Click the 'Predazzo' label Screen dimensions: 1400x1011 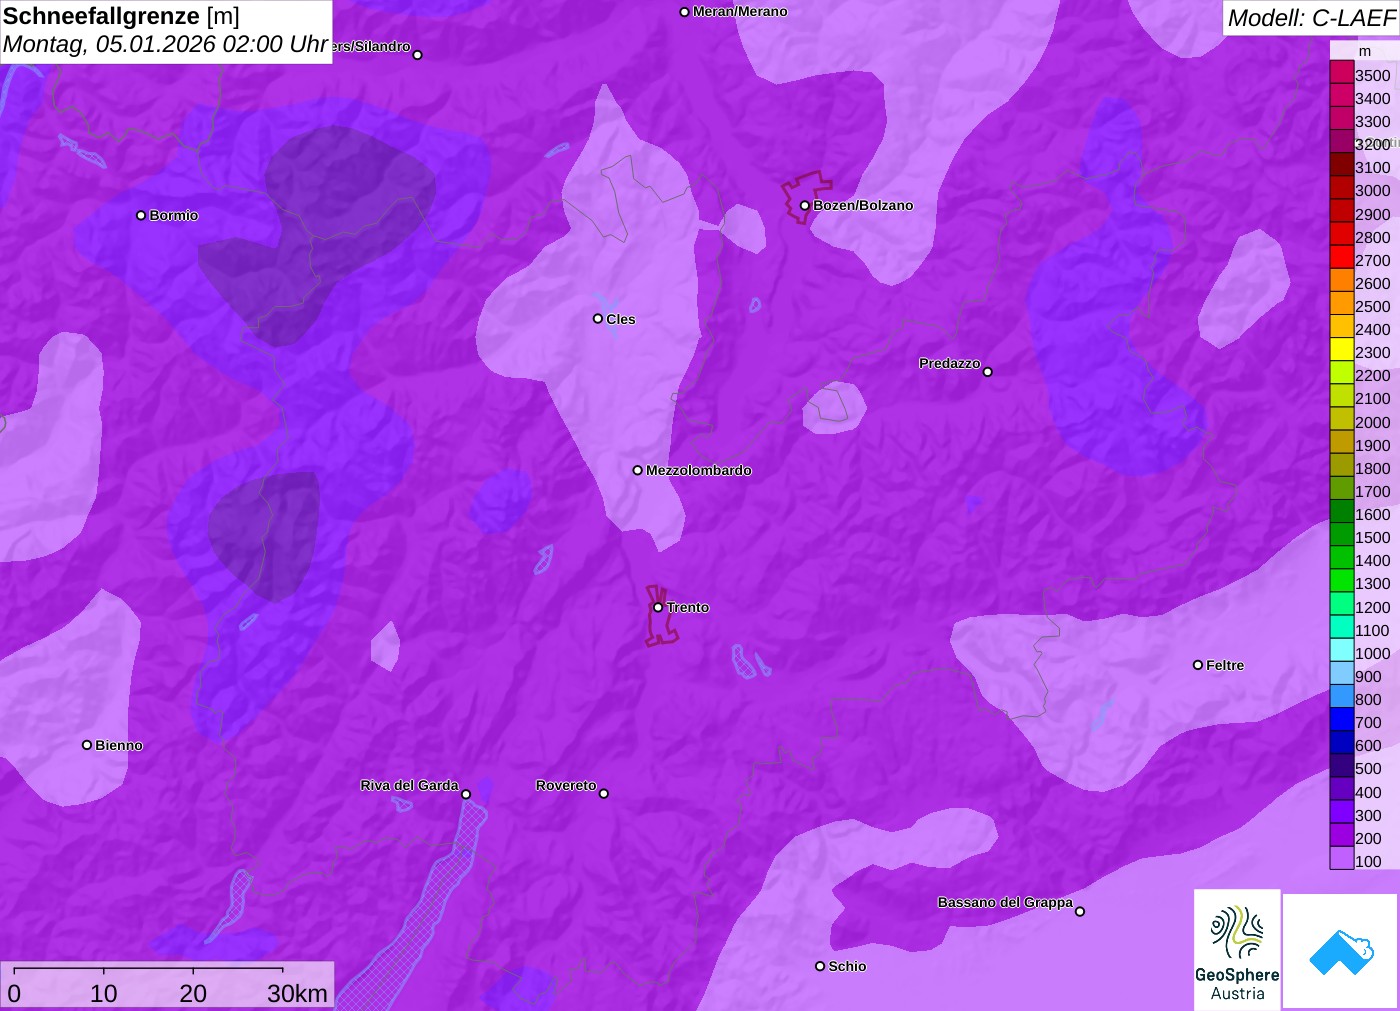950,363
